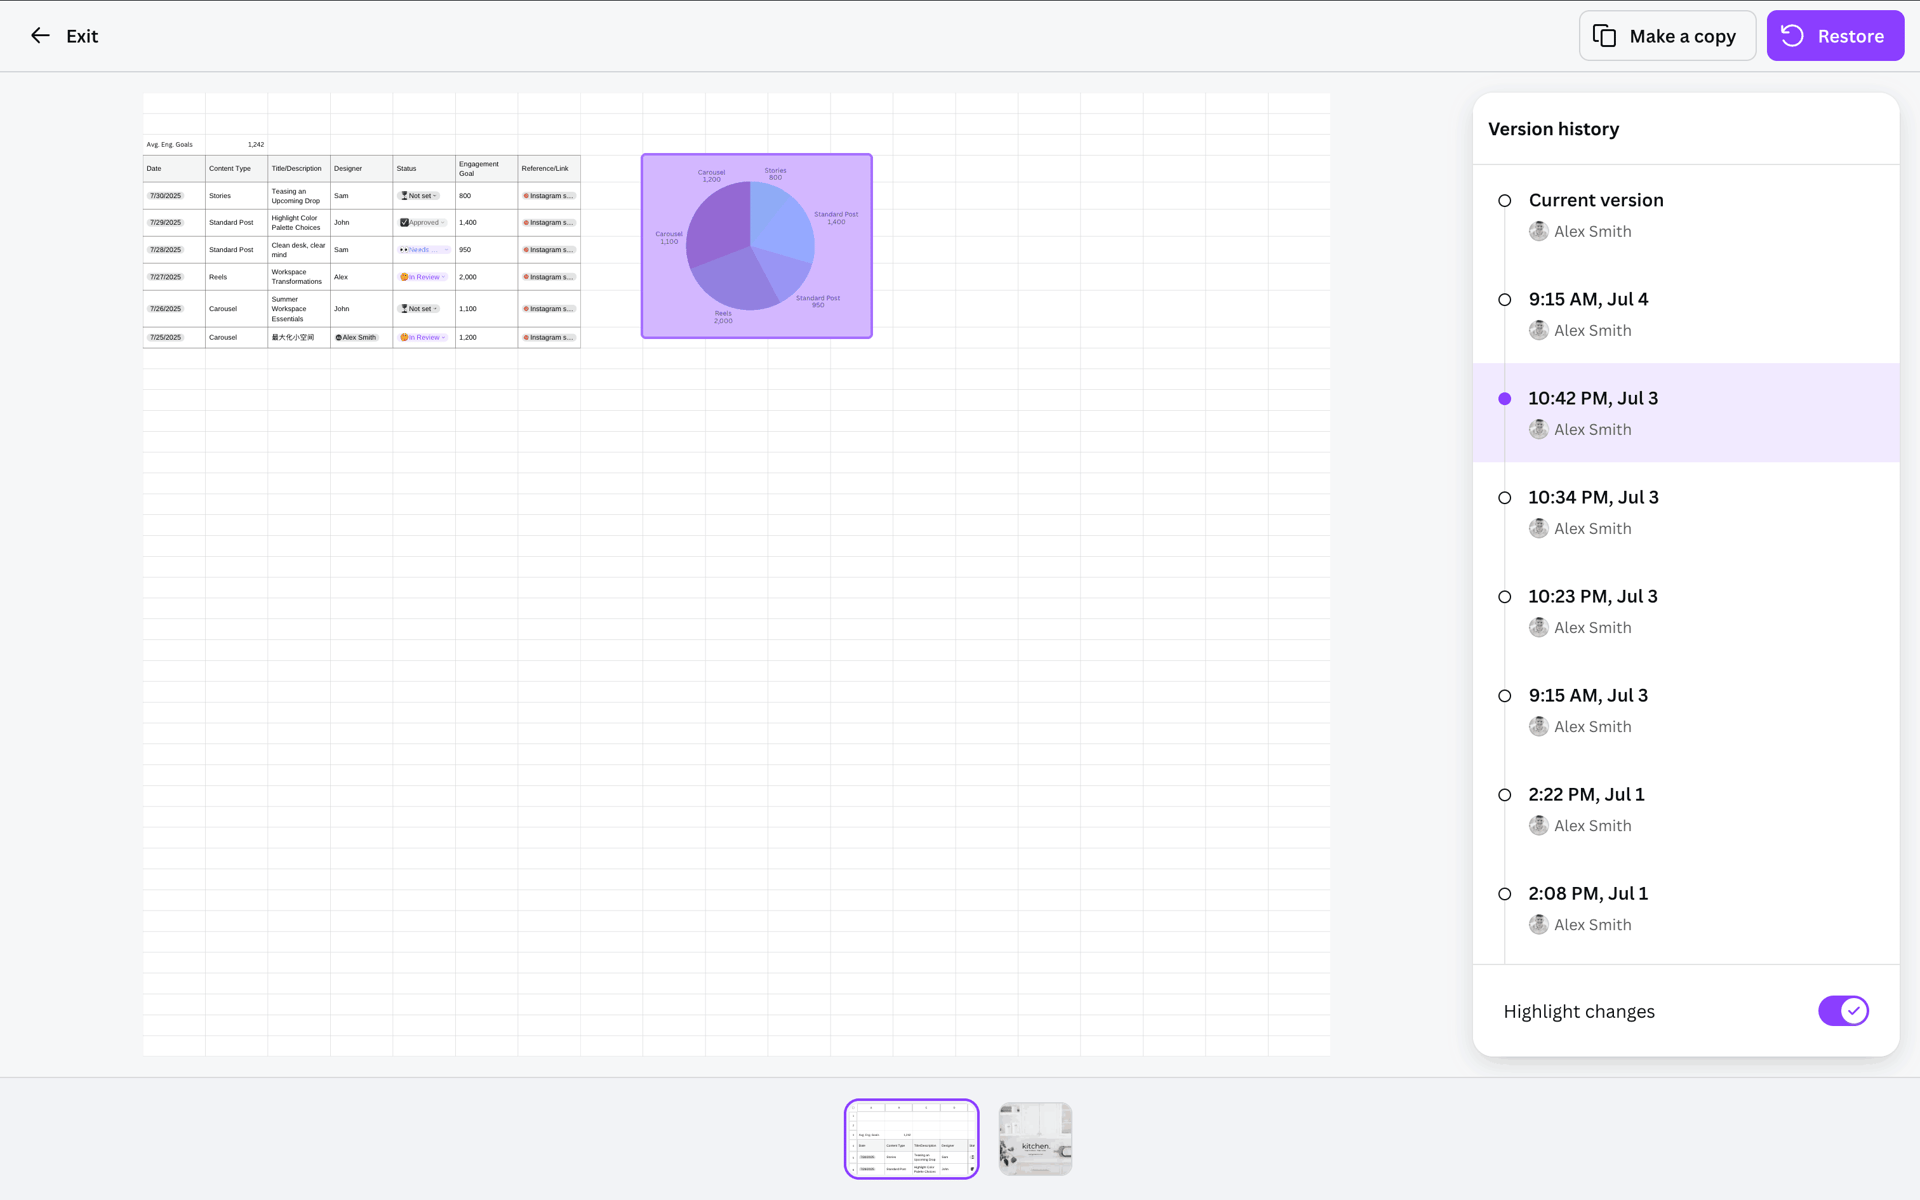
Task: Open In Review status dropdown for 7/25/2025 row
Action: tap(423, 338)
